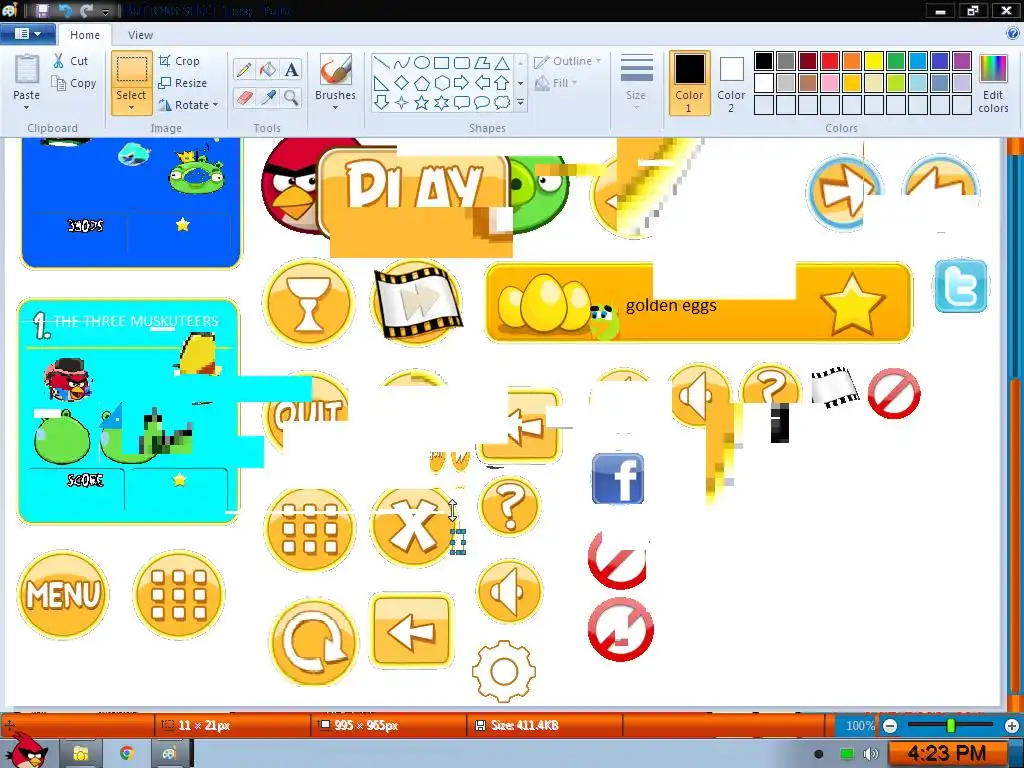Expand the Paste options arrow
Screen dimensions: 1024x768
point(26,108)
